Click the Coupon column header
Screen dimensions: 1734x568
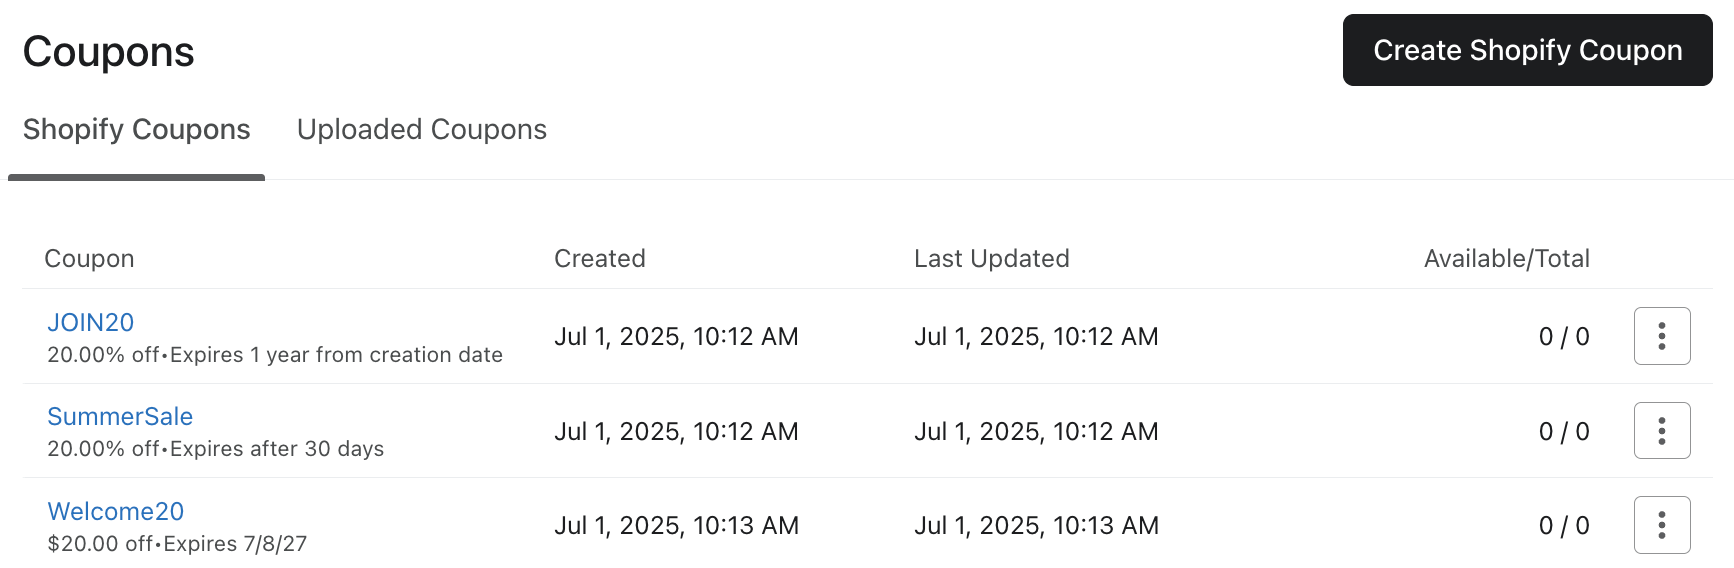[89, 259]
